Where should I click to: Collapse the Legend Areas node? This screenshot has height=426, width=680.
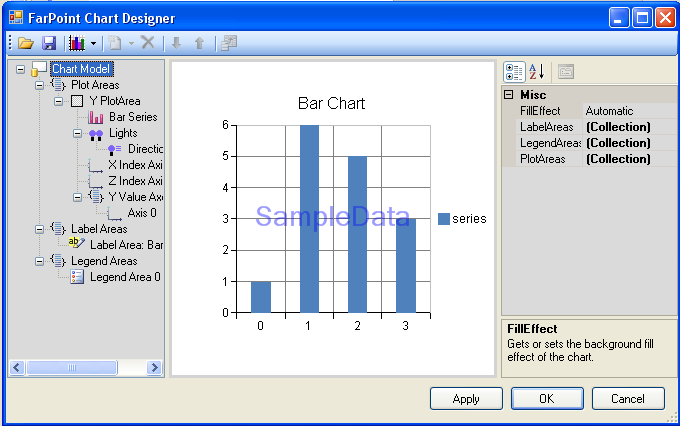coord(39,261)
